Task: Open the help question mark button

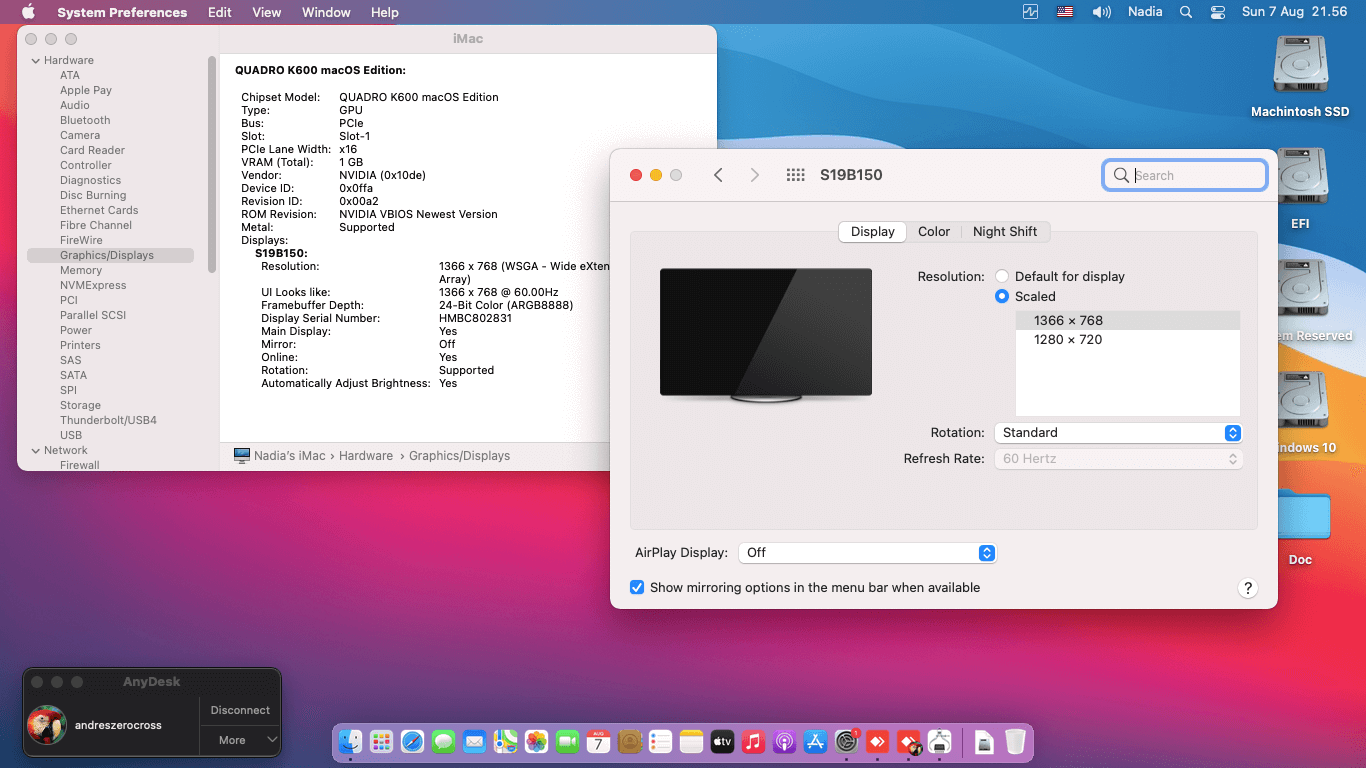Action: pos(1247,588)
